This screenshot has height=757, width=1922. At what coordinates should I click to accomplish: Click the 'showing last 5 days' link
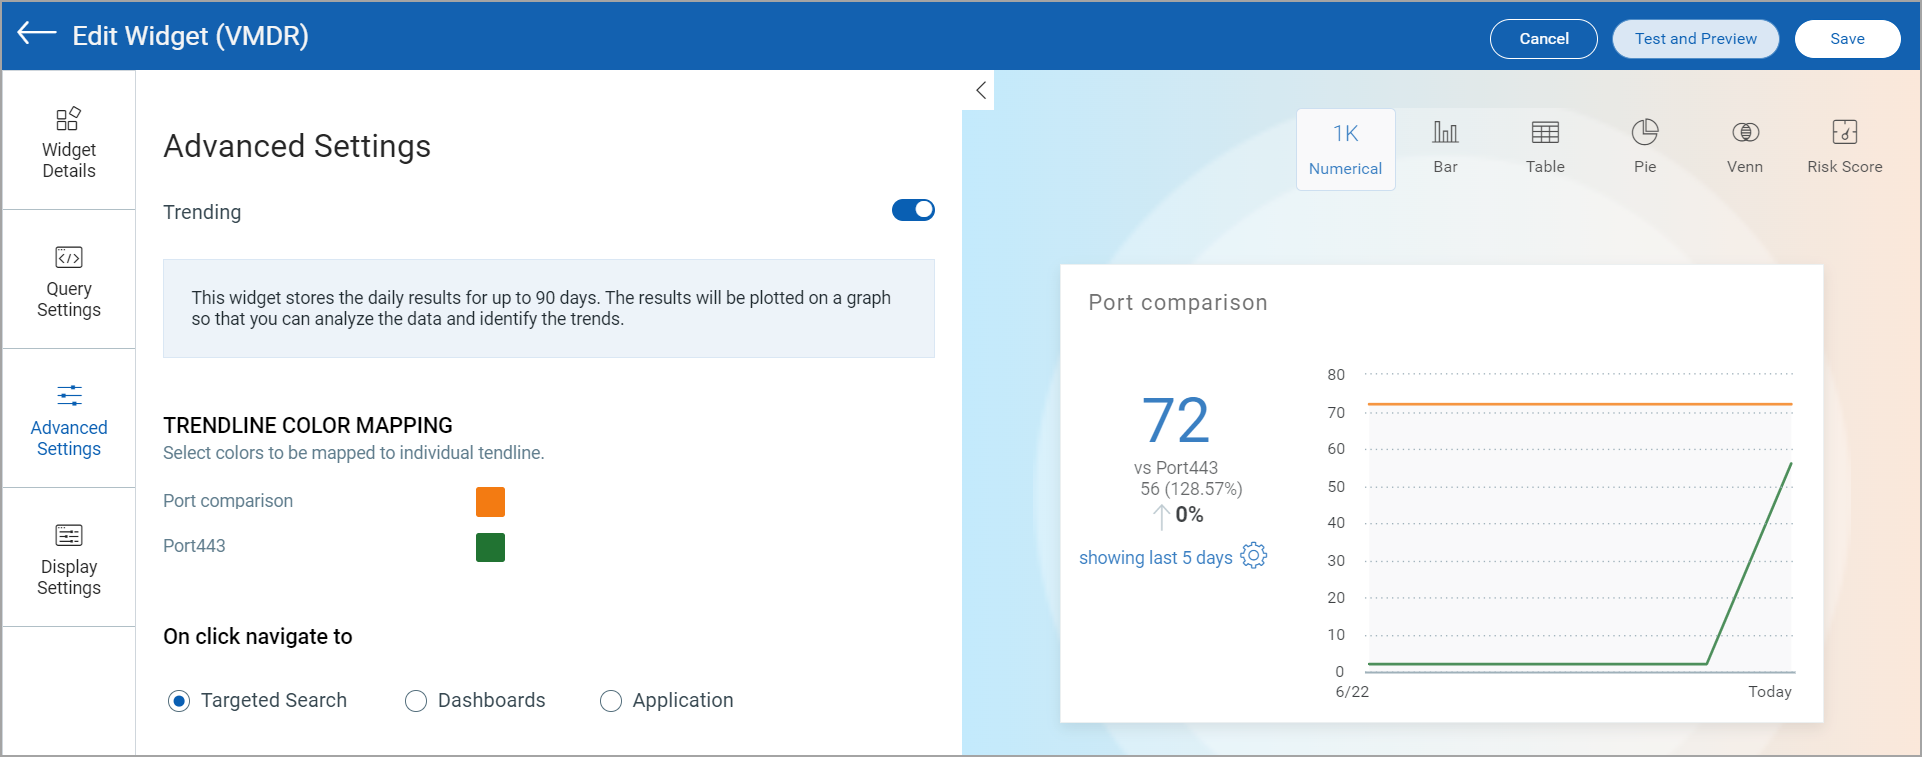tap(1156, 558)
